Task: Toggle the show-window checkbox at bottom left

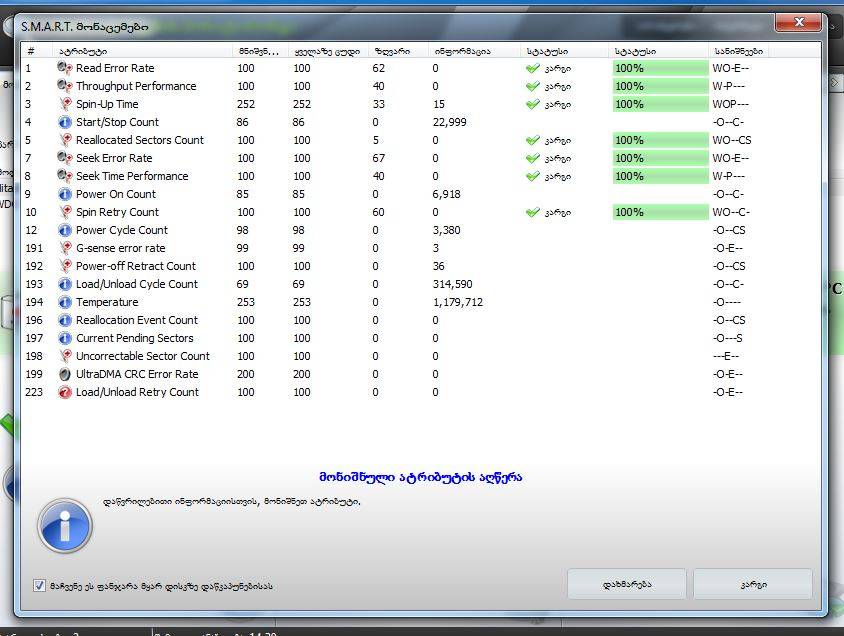Action: tap(39, 585)
